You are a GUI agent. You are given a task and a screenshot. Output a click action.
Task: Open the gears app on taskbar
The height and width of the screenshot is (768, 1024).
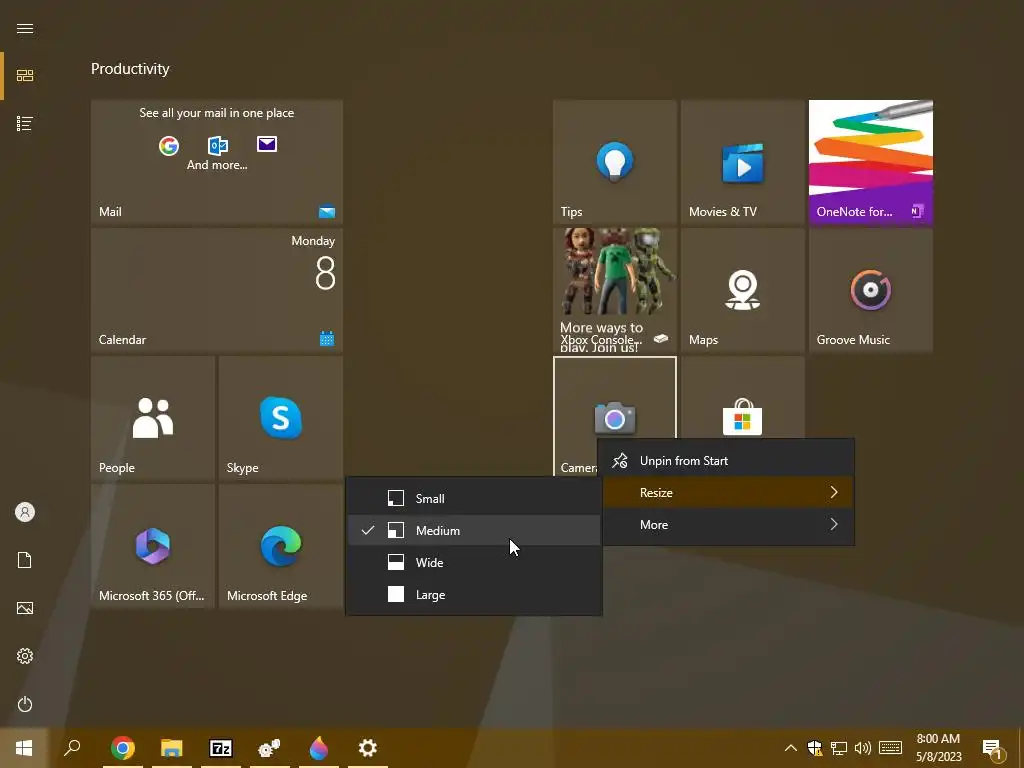click(x=270, y=748)
